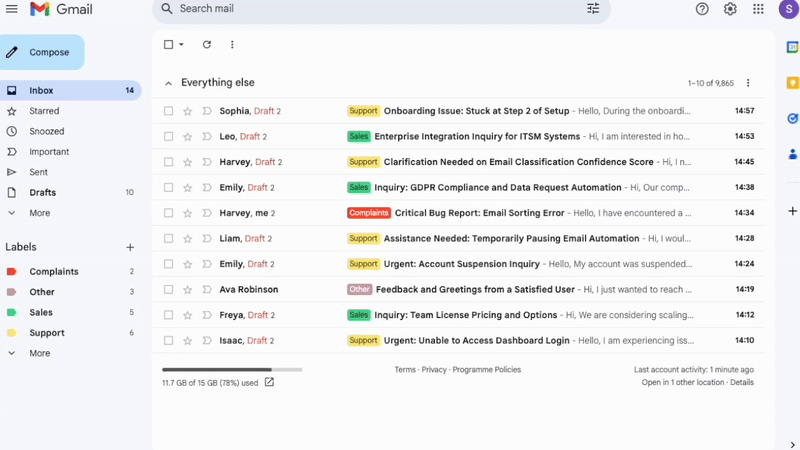Open toolbar more options menu

click(x=232, y=44)
